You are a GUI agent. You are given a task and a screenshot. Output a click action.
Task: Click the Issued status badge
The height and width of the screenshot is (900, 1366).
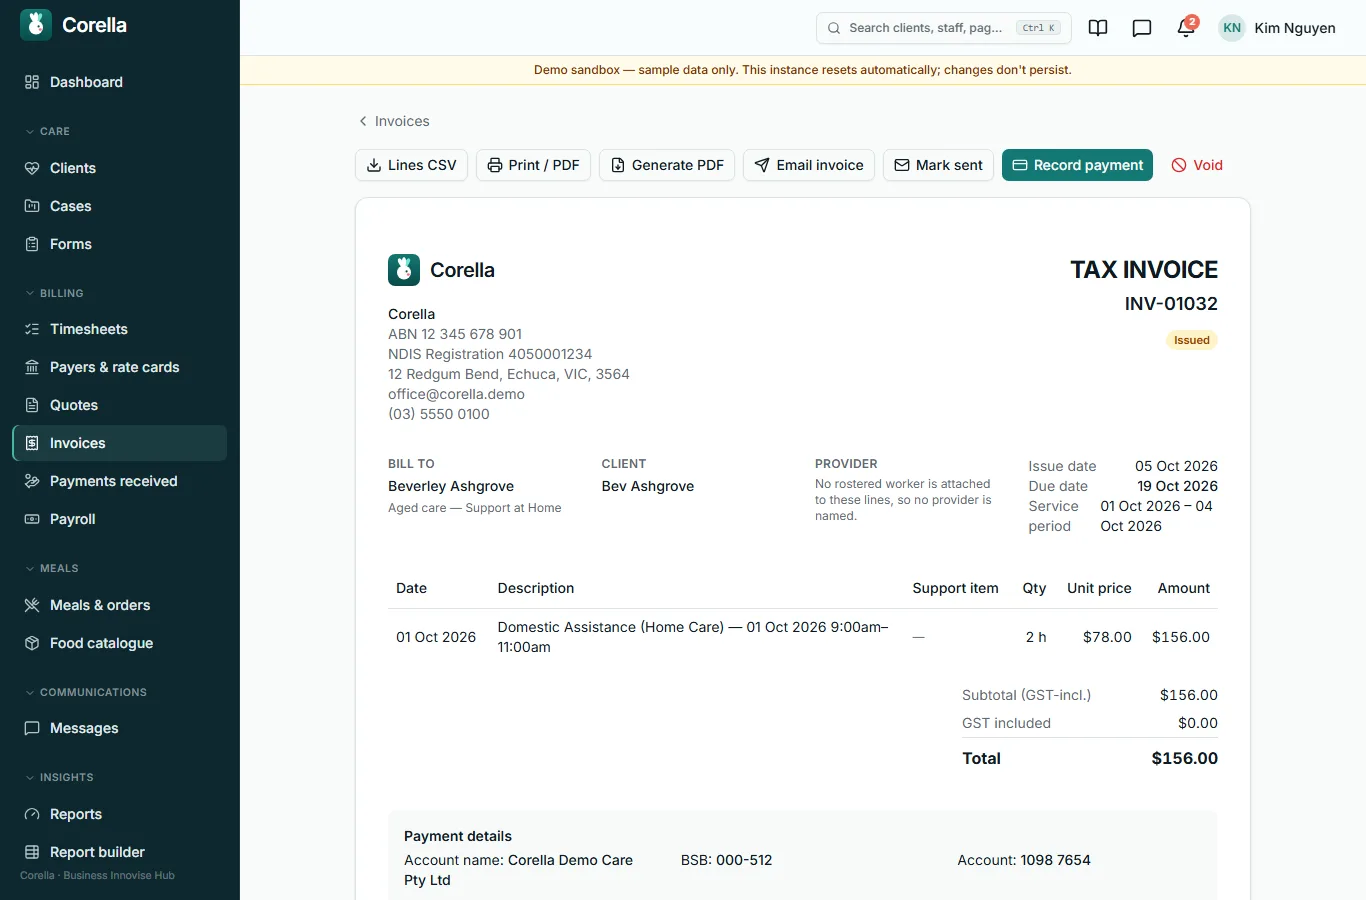point(1191,340)
